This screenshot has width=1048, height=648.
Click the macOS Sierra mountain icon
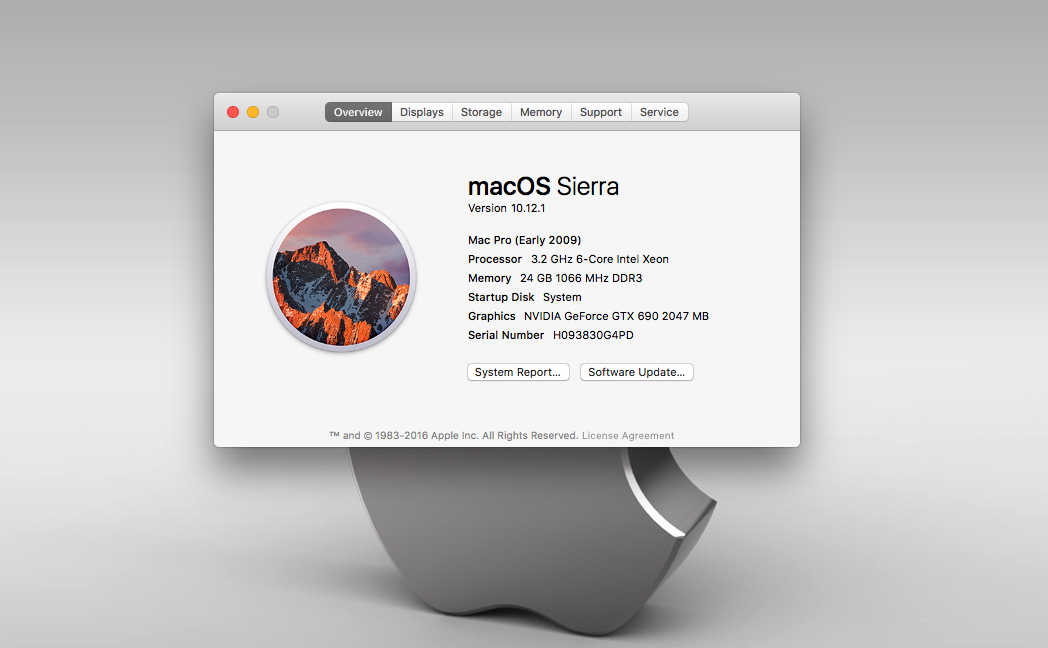click(342, 277)
